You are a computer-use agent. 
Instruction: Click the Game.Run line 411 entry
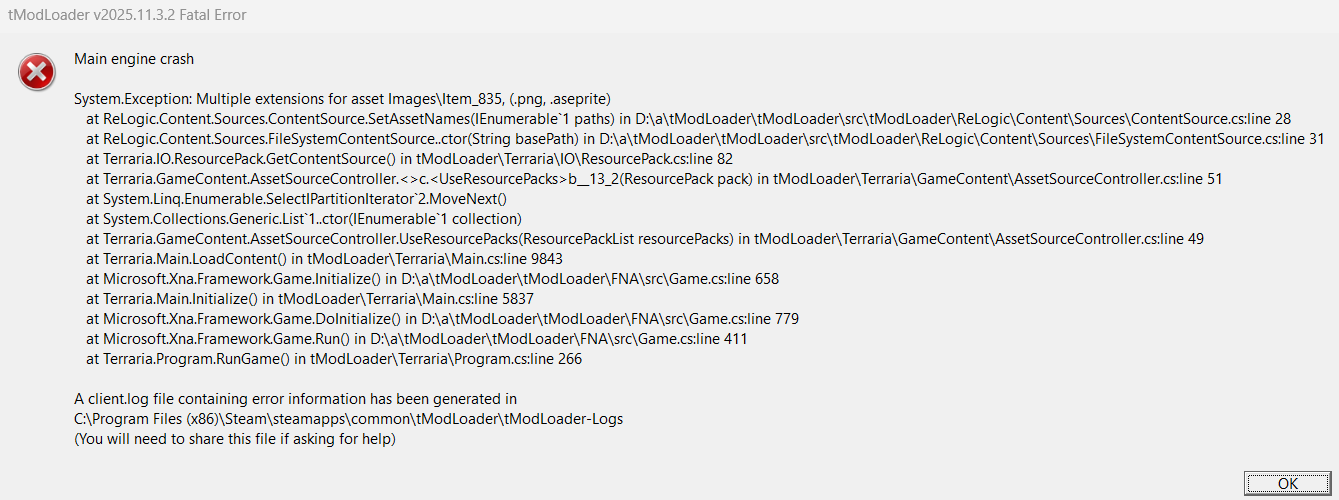click(x=417, y=339)
